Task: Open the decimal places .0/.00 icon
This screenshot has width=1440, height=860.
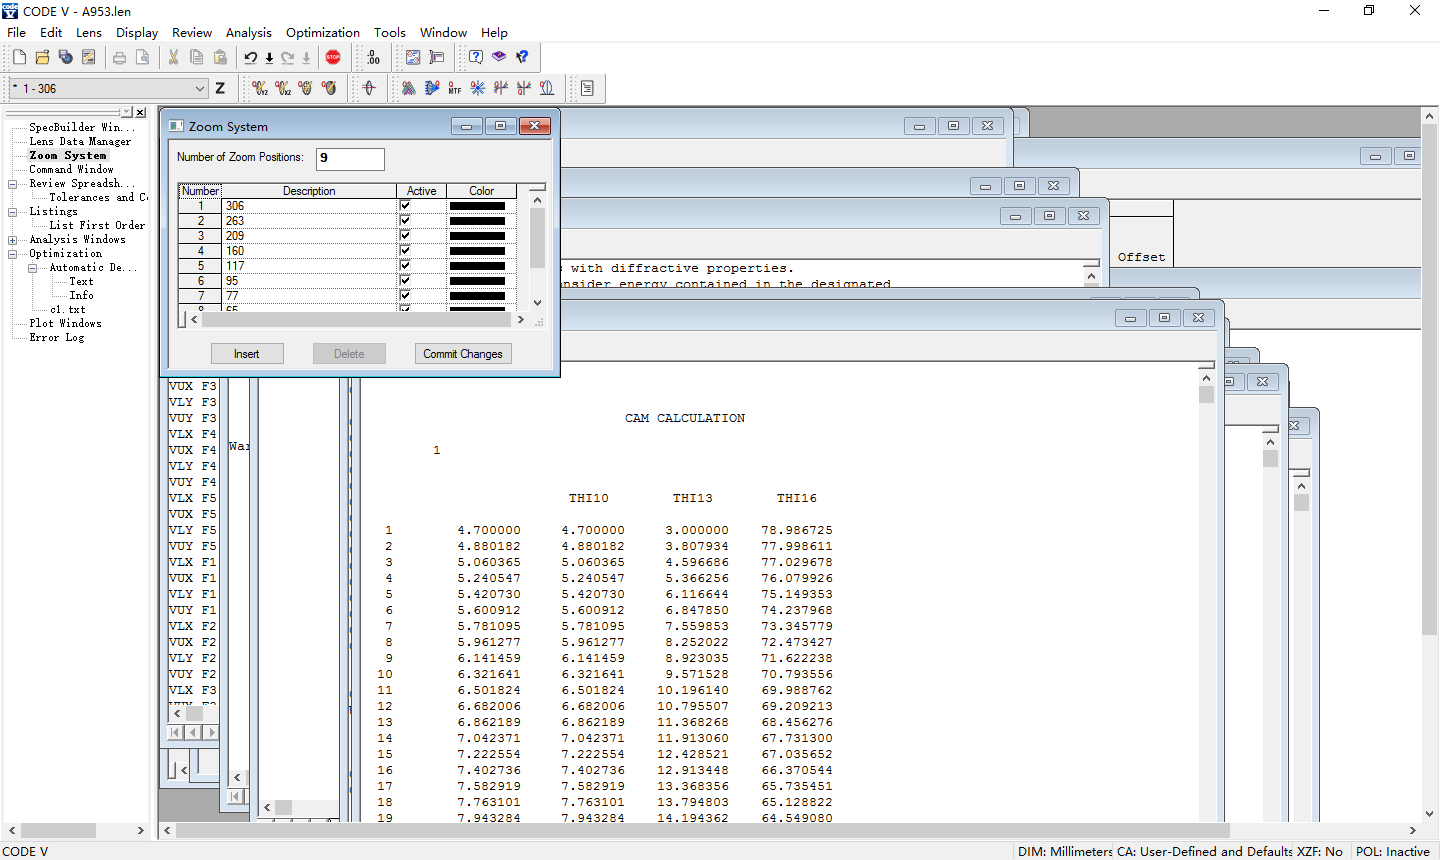Action: (x=373, y=57)
